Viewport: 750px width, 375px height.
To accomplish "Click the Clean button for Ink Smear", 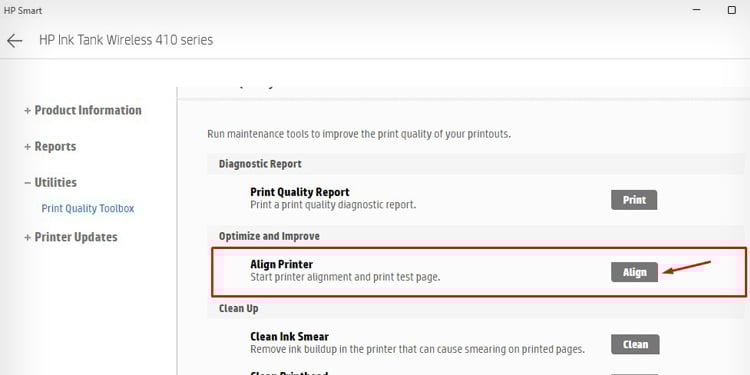I will tap(635, 344).
